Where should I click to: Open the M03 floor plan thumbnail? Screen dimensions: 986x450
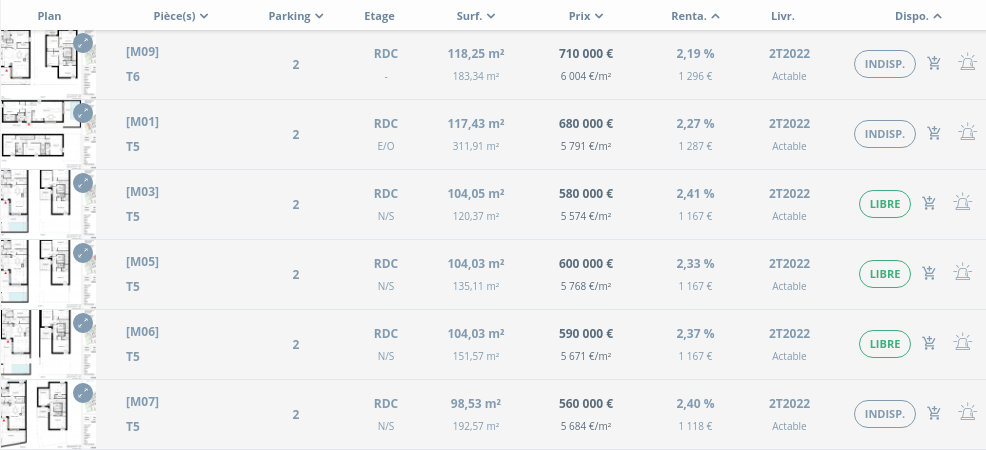point(40,204)
